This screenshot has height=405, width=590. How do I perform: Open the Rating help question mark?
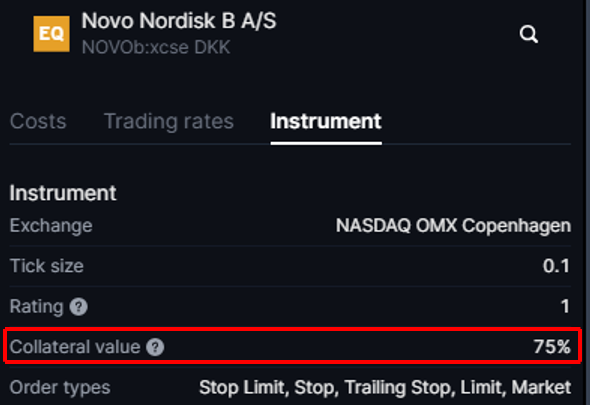(x=79, y=306)
